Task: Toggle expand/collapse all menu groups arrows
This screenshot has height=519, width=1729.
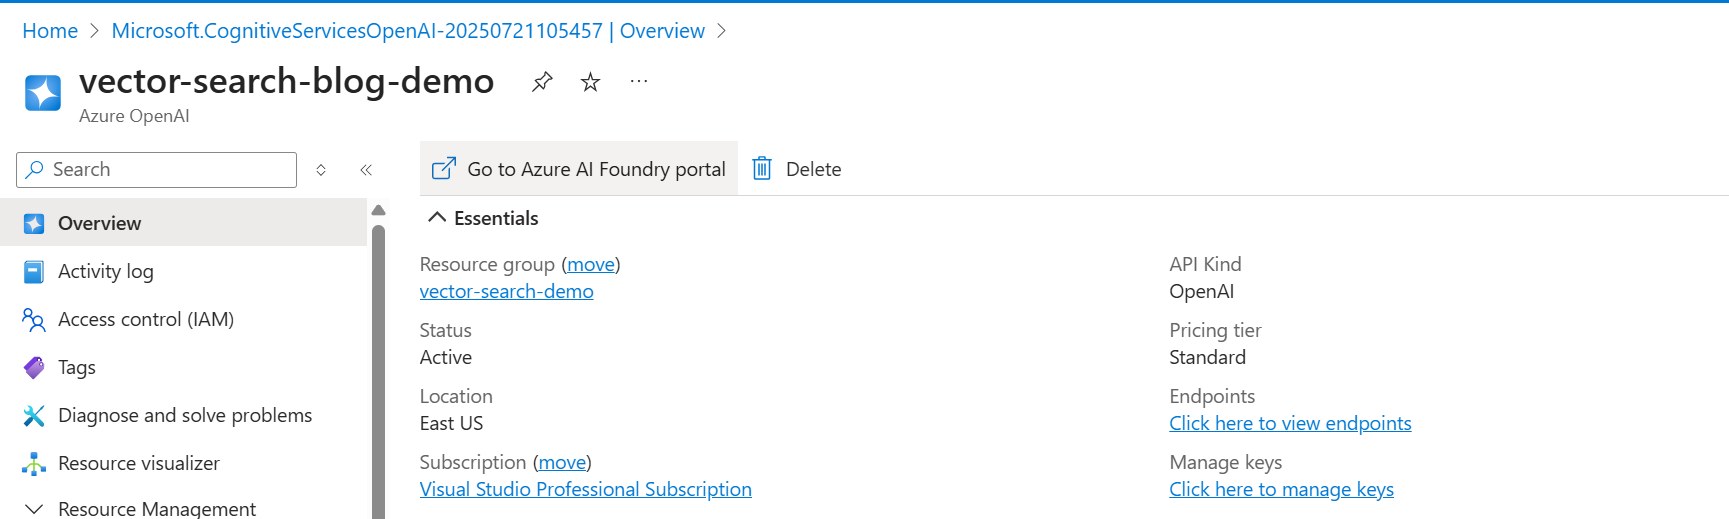Action: [x=321, y=170]
